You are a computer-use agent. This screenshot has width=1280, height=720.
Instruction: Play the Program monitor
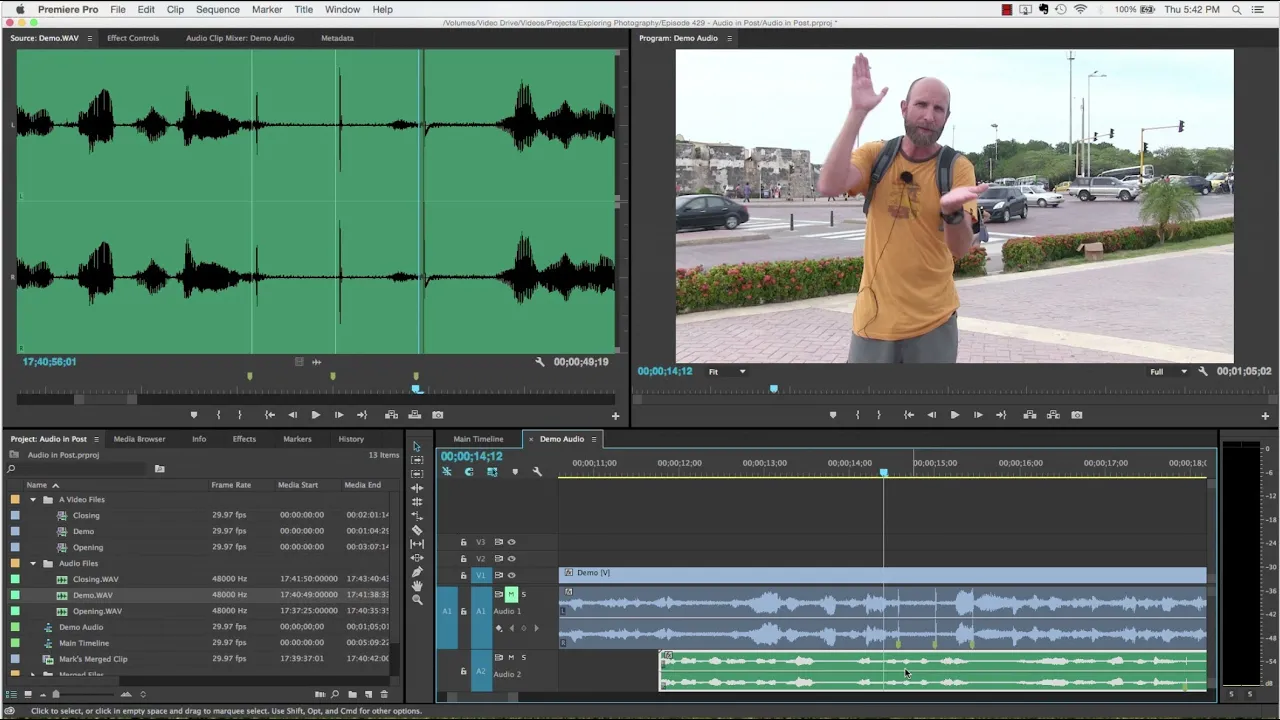point(954,415)
